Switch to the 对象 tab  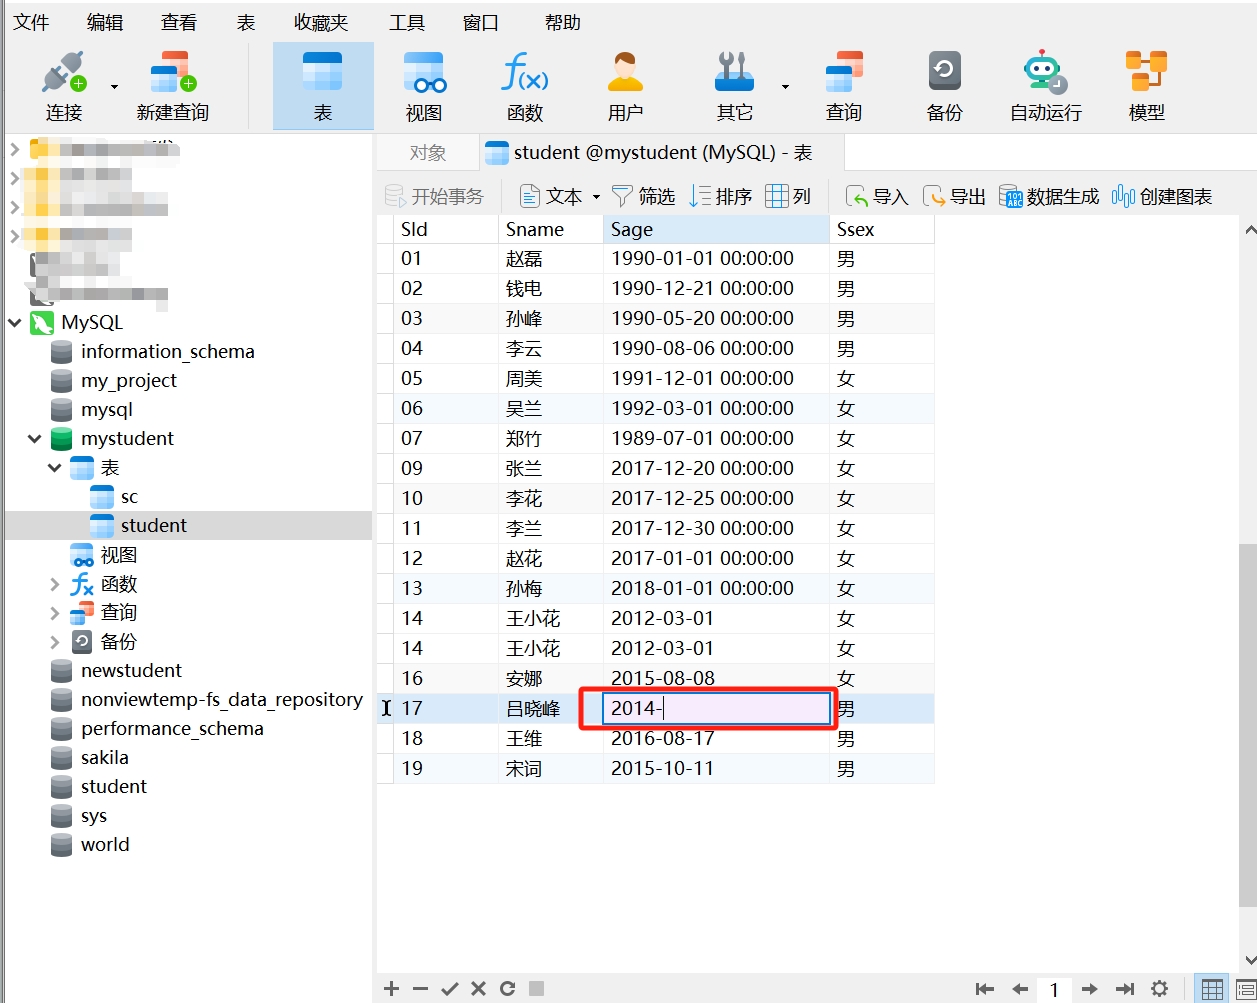click(x=428, y=153)
